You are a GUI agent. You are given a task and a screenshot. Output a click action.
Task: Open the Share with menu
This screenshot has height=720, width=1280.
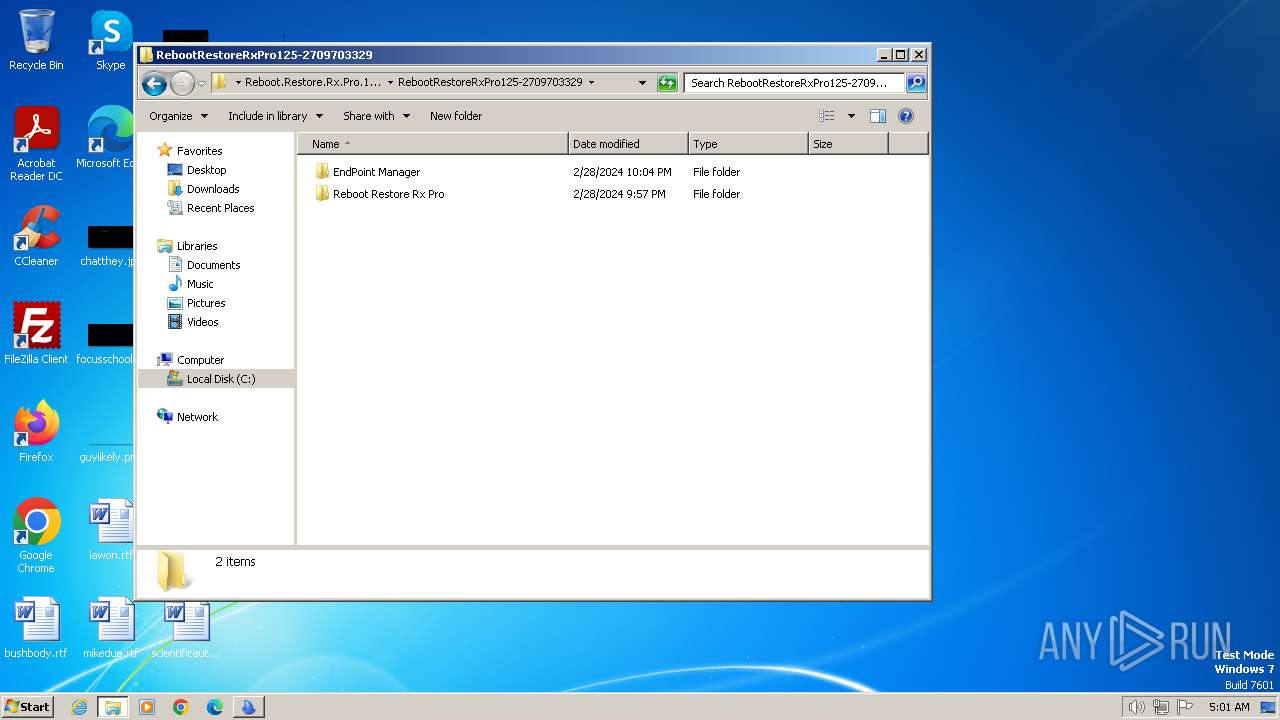[x=376, y=116]
